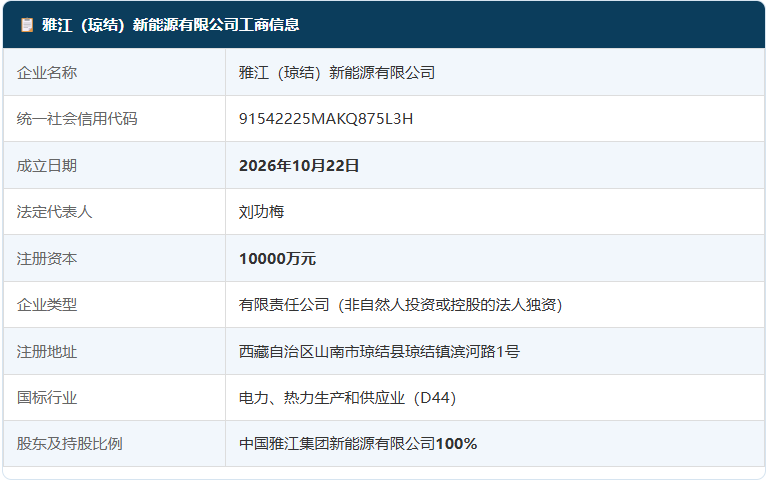Image resolution: width=770 pixels, height=485 pixels.
Task: Select 有限责任公司（非自然人投资或控股的法人独资）value
Action: pyautogui.click(x=400, y=305)
